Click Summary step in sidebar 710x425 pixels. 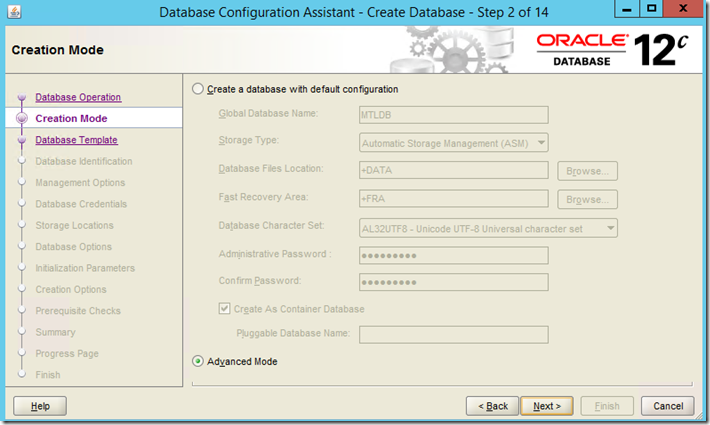[55, 332]
